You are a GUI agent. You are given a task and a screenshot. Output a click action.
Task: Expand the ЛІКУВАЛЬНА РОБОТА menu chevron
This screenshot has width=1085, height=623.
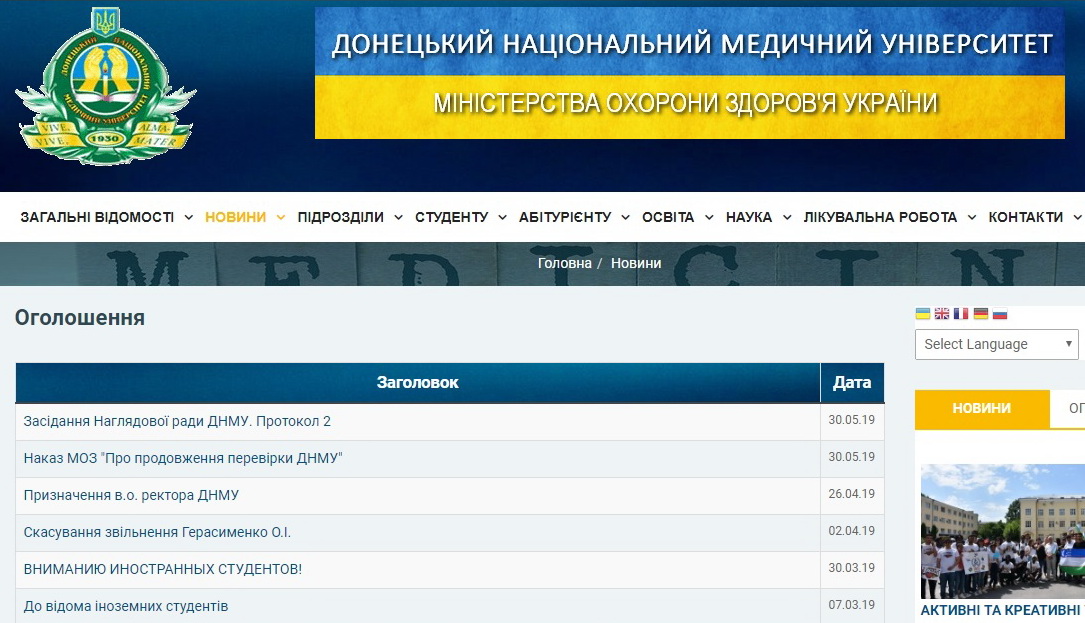coord(972,217)
